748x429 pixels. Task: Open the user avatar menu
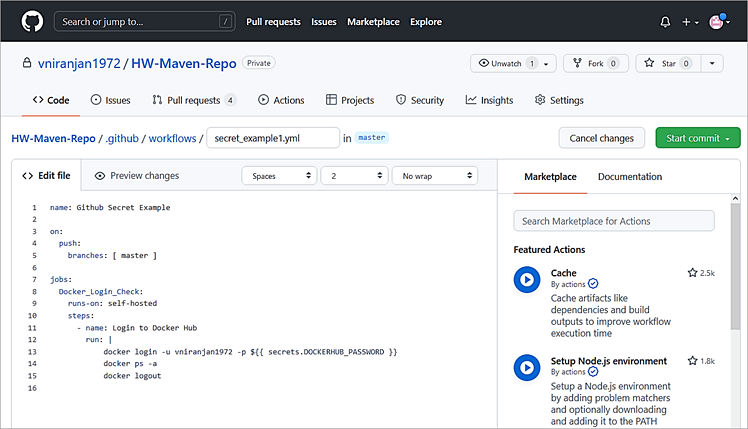point(719,21)
